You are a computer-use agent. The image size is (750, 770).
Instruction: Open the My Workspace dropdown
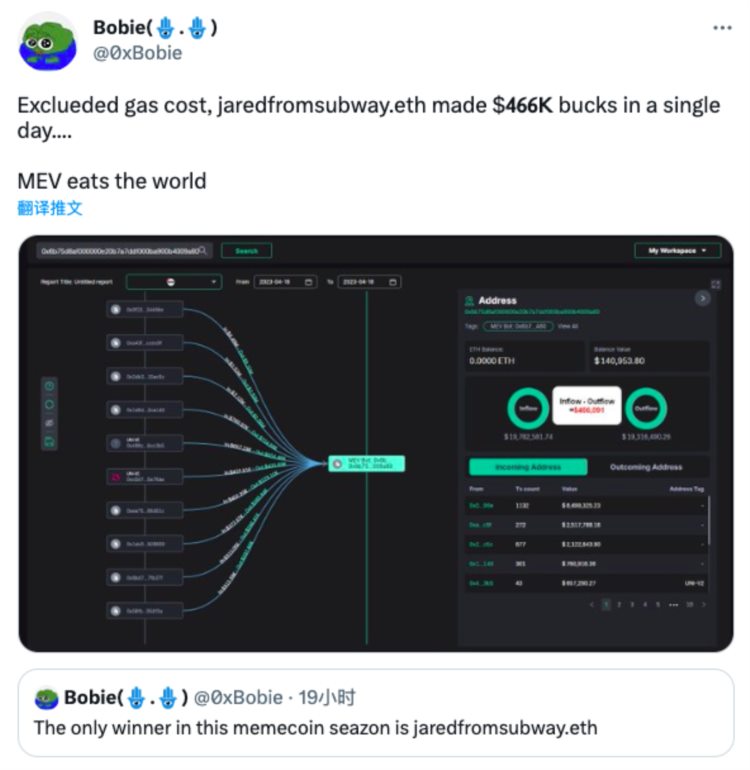[x=676, y=251]
